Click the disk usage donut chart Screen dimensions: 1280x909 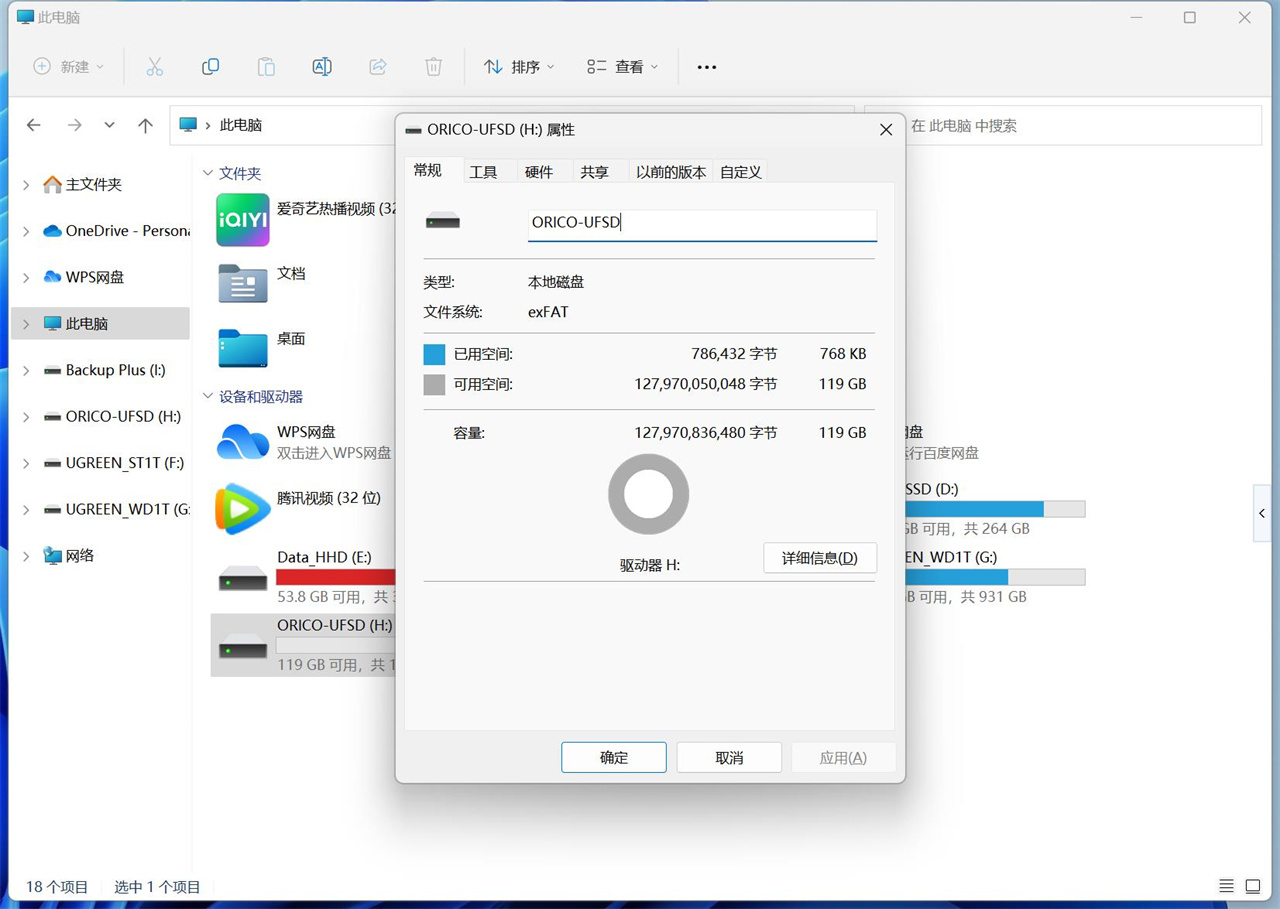point(649,494)
